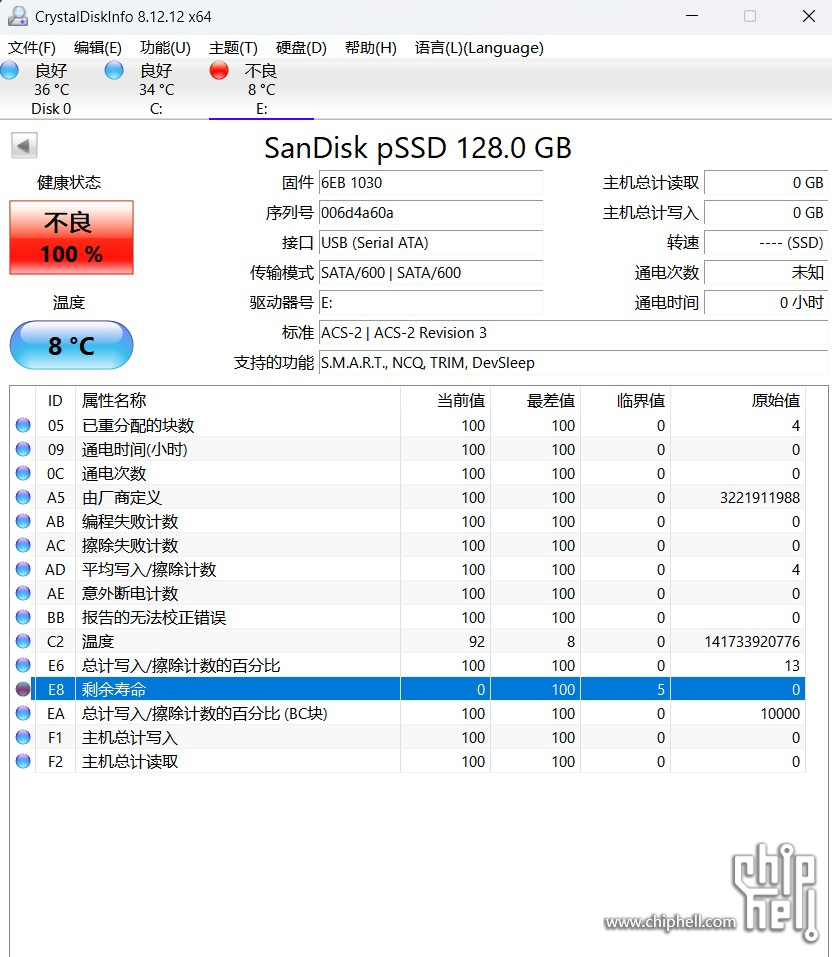
Task: Open the 主题(T) menu
Action: [x=233, y=48]
